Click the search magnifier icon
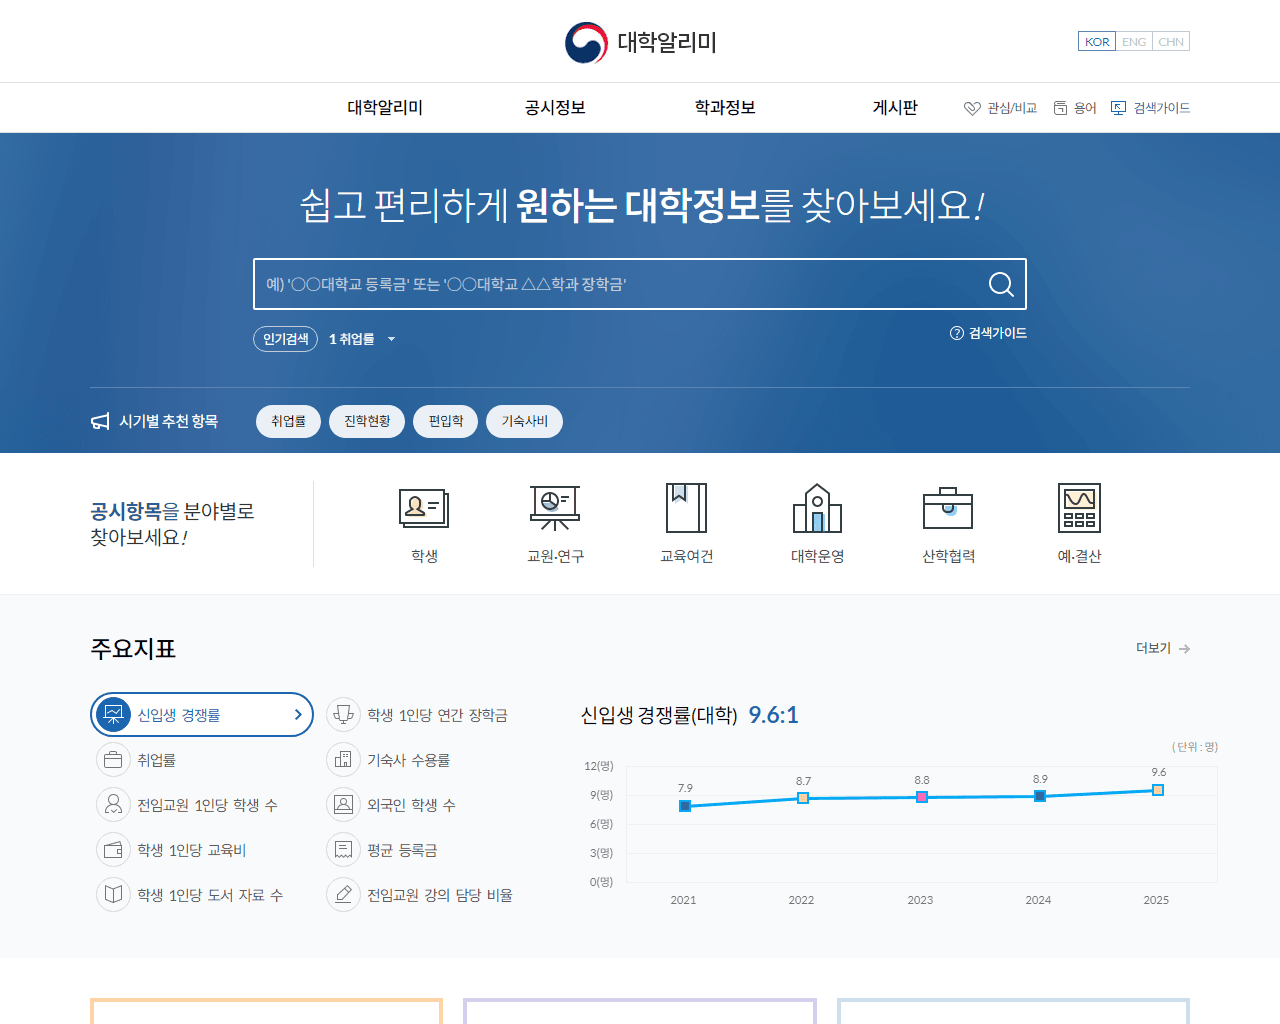Screen dimensions: 1280x1024 pos(1001,284)
